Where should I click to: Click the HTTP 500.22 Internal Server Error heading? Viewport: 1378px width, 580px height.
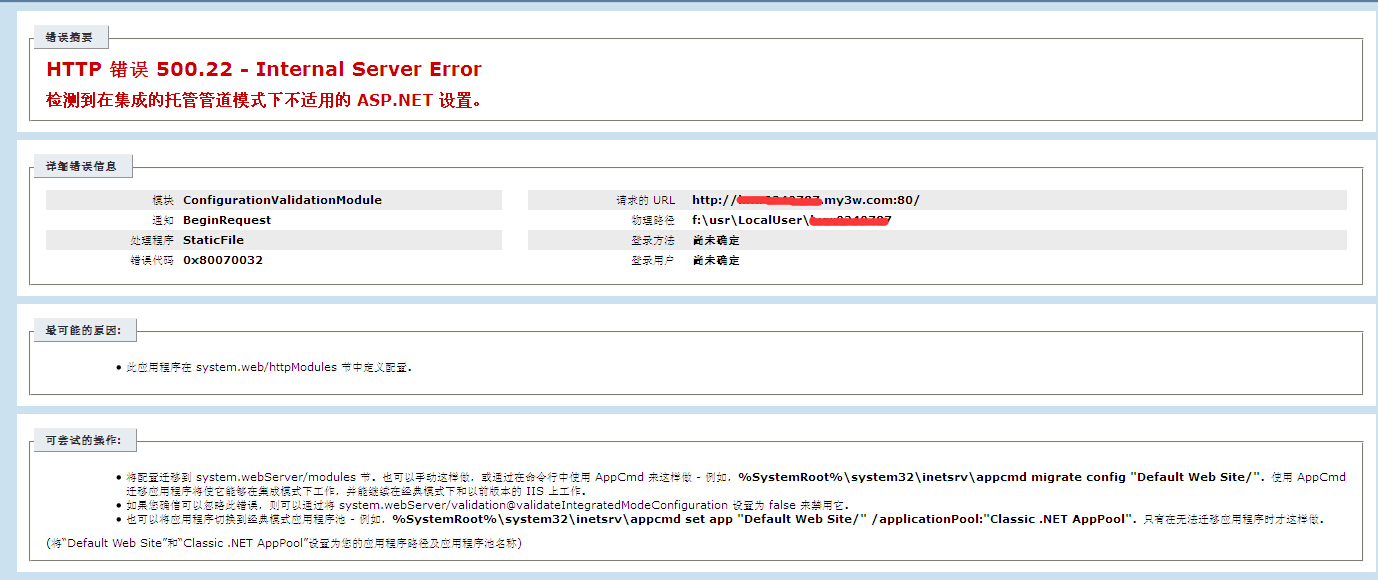264,70
